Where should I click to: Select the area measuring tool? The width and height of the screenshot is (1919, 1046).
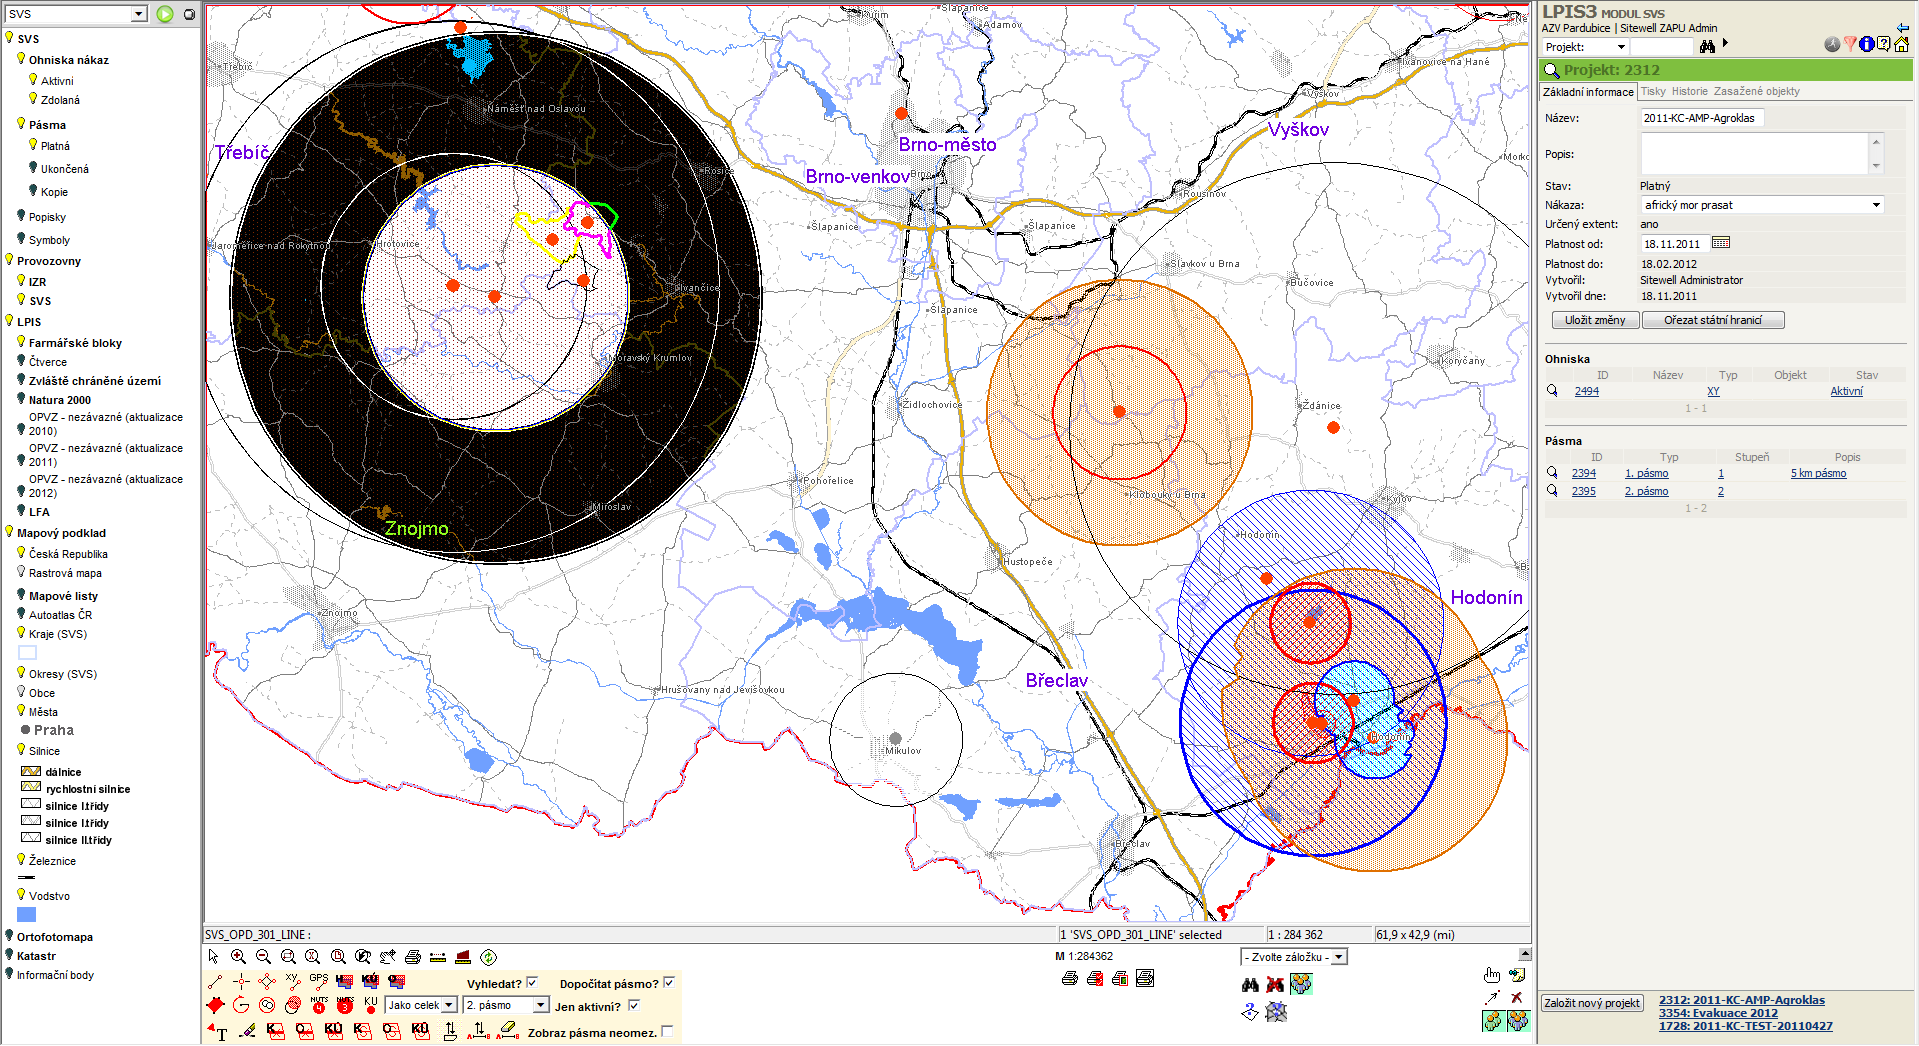462,957
